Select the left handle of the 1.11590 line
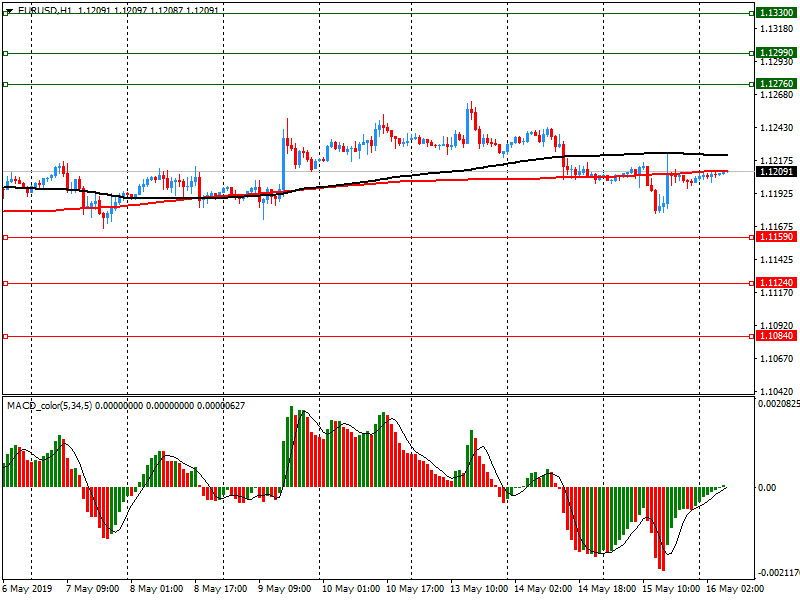The height and width of the screenshot is (600, 800). click(5, 237)
